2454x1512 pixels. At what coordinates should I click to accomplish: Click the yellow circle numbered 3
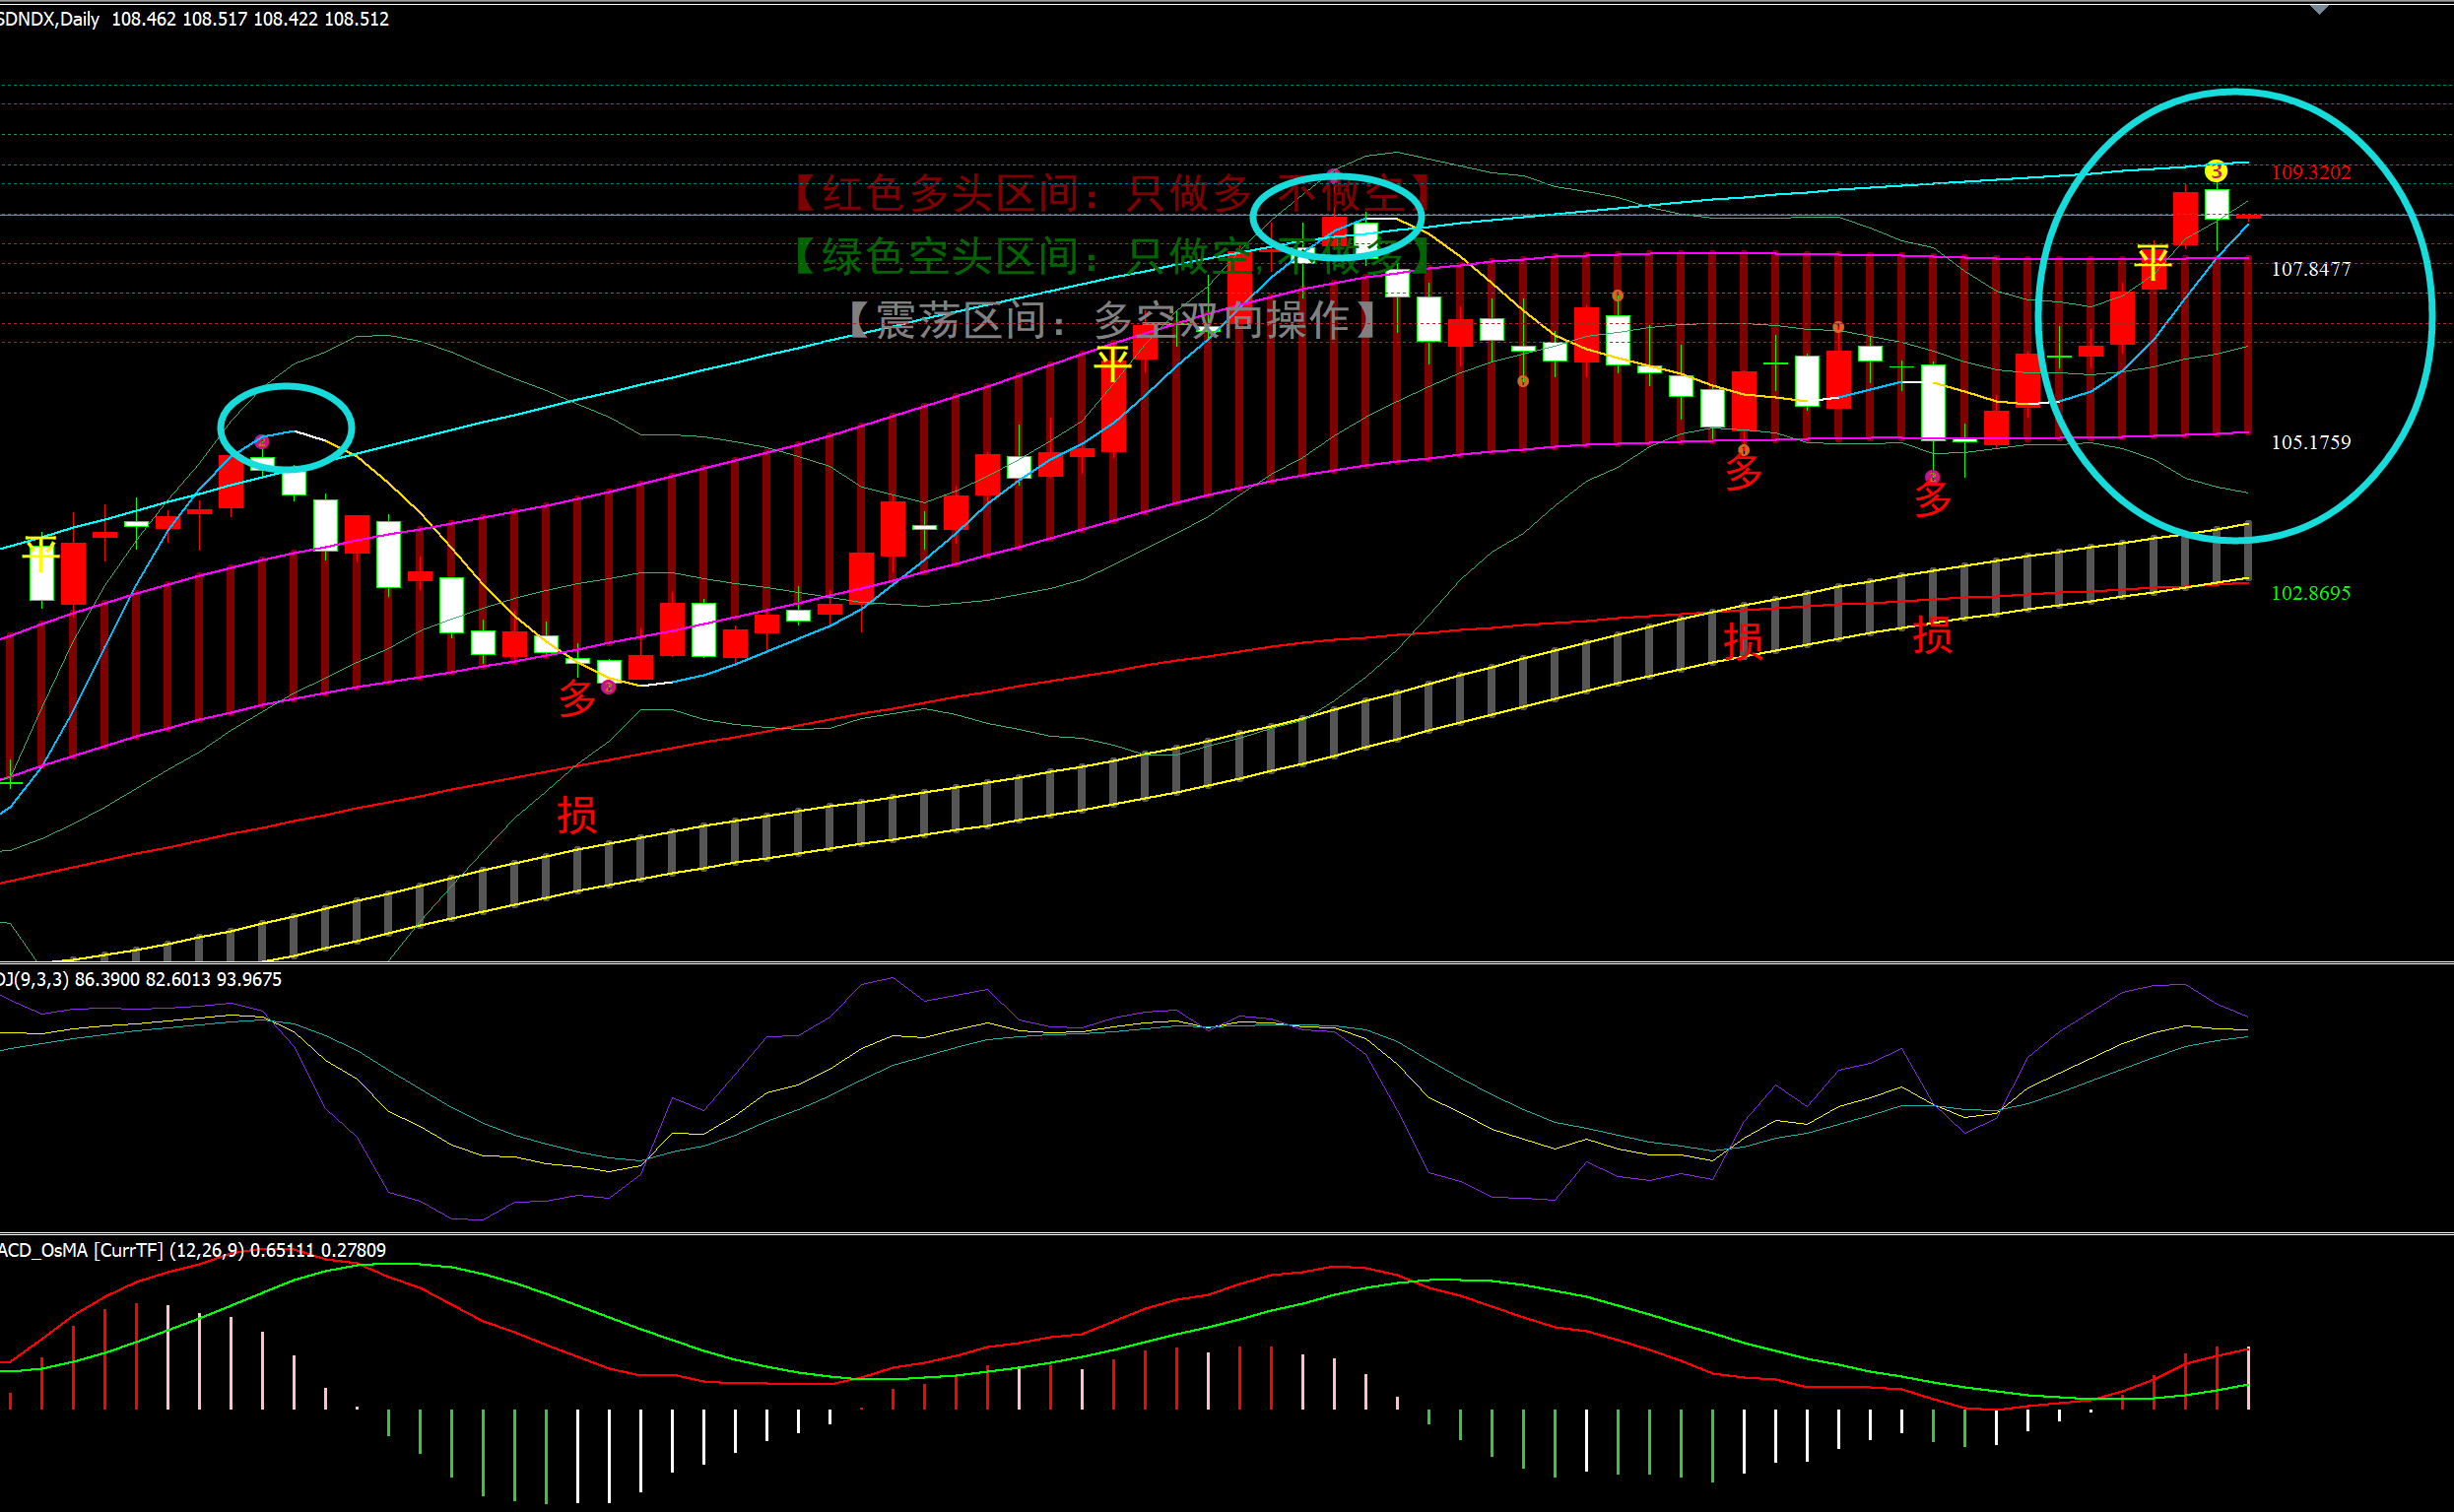[x=2216, y=172]
